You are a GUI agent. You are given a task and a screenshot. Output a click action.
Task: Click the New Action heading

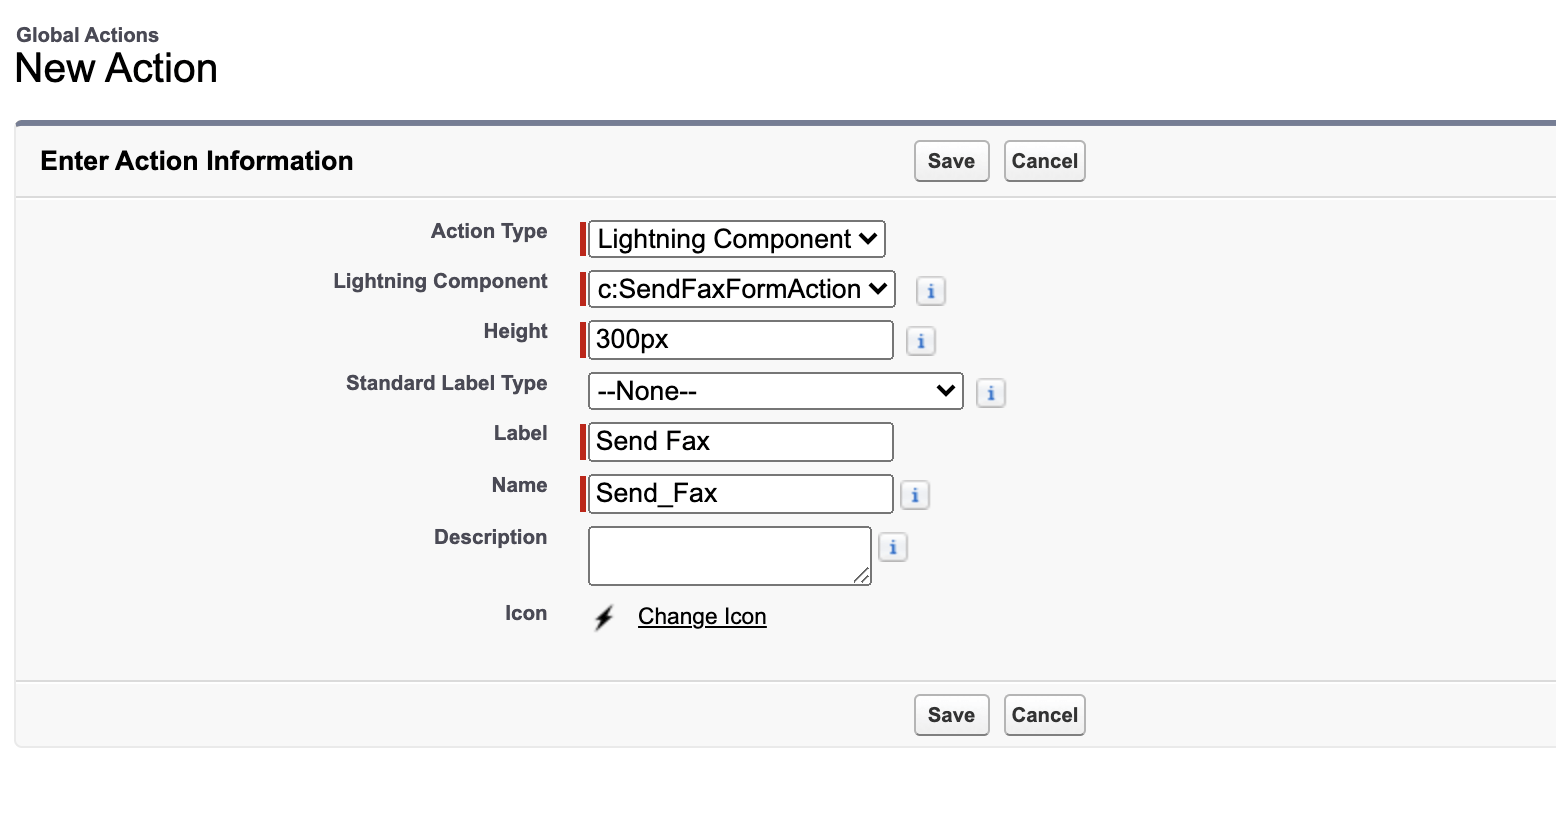point(115,68)
